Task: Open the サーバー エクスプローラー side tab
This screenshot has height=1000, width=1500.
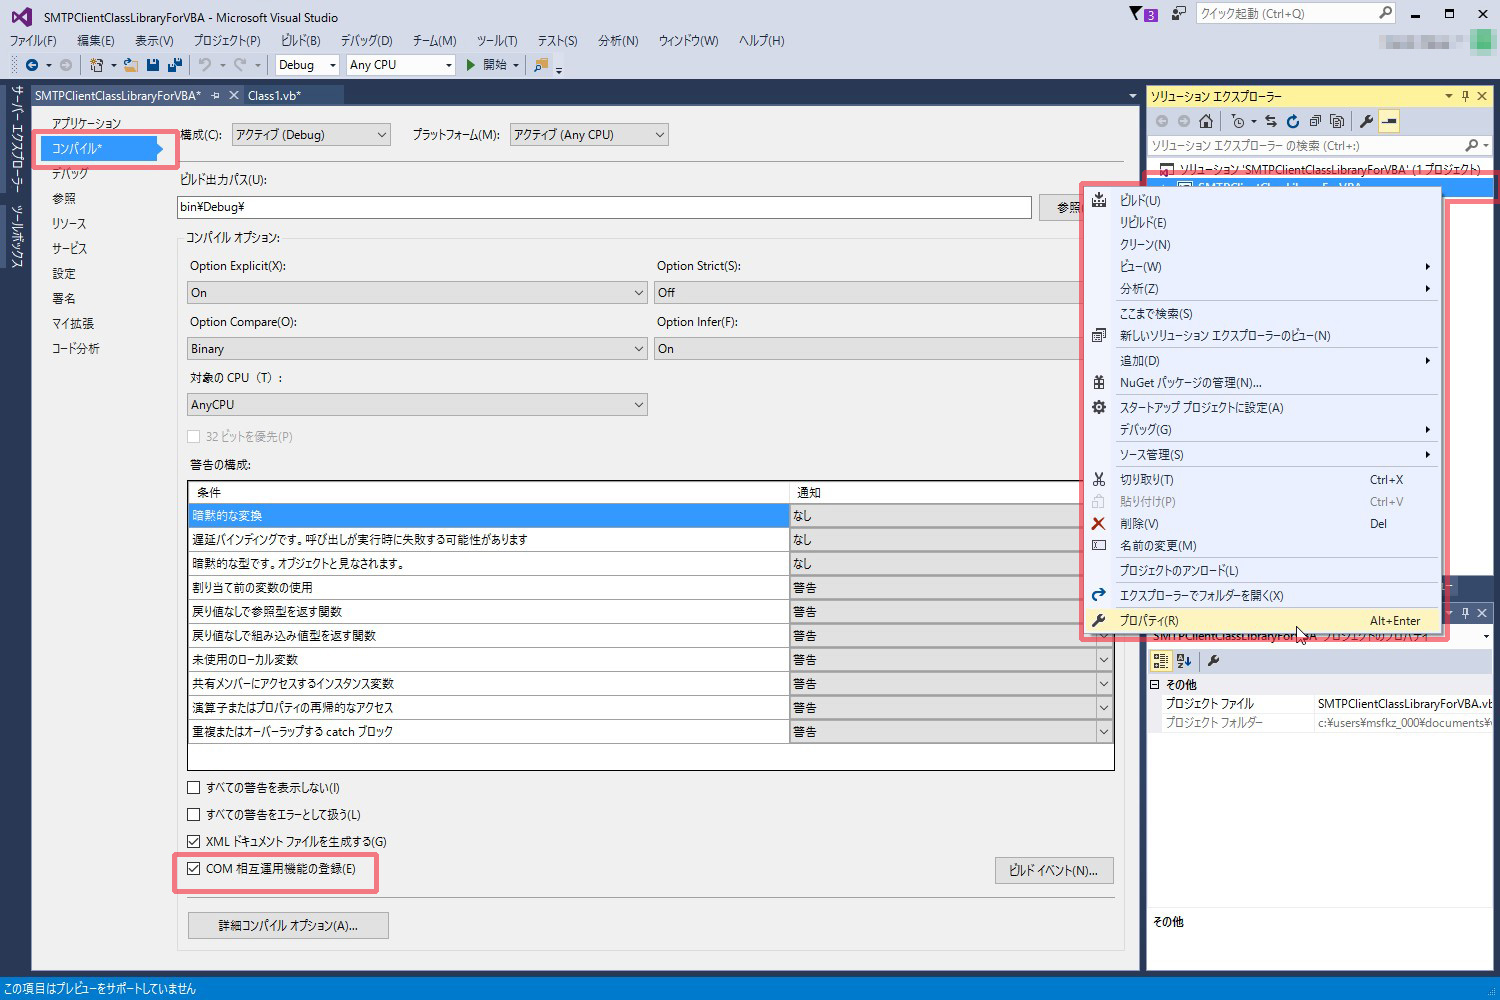Action: tap(16, 139)
